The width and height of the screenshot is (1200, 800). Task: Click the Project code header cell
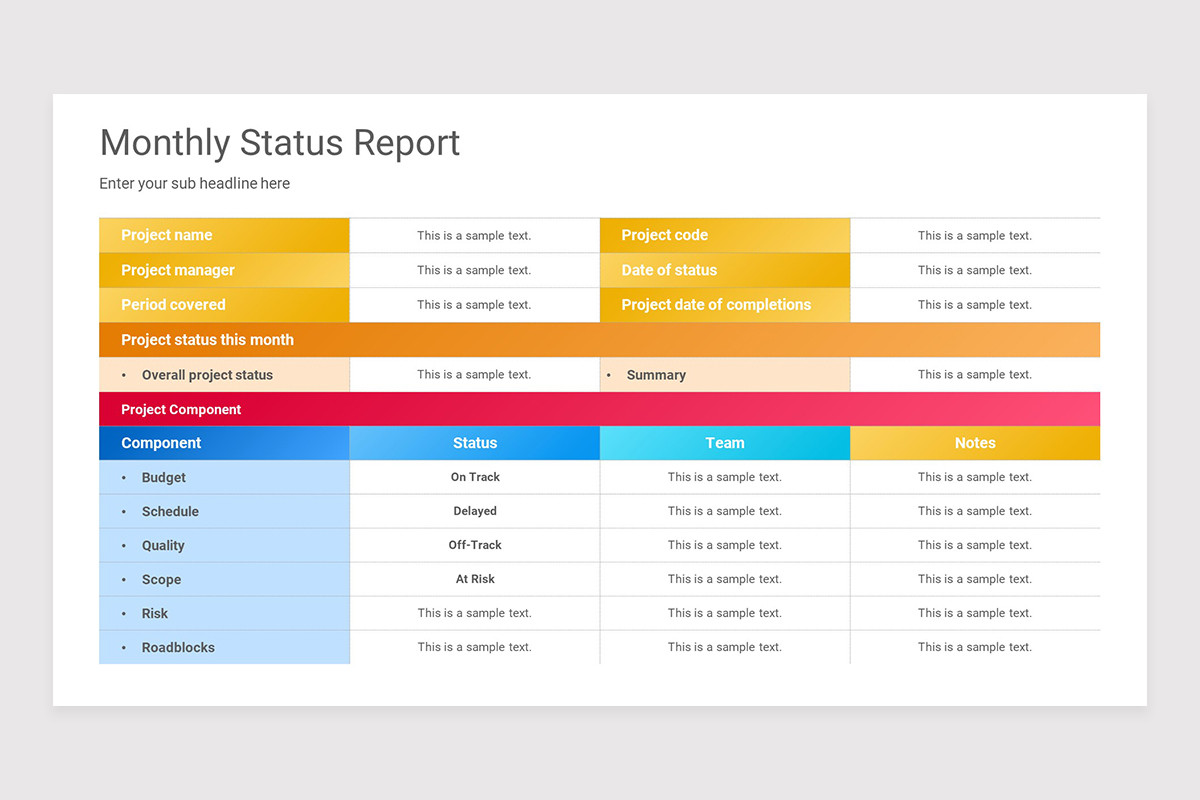tap(664, 235)
